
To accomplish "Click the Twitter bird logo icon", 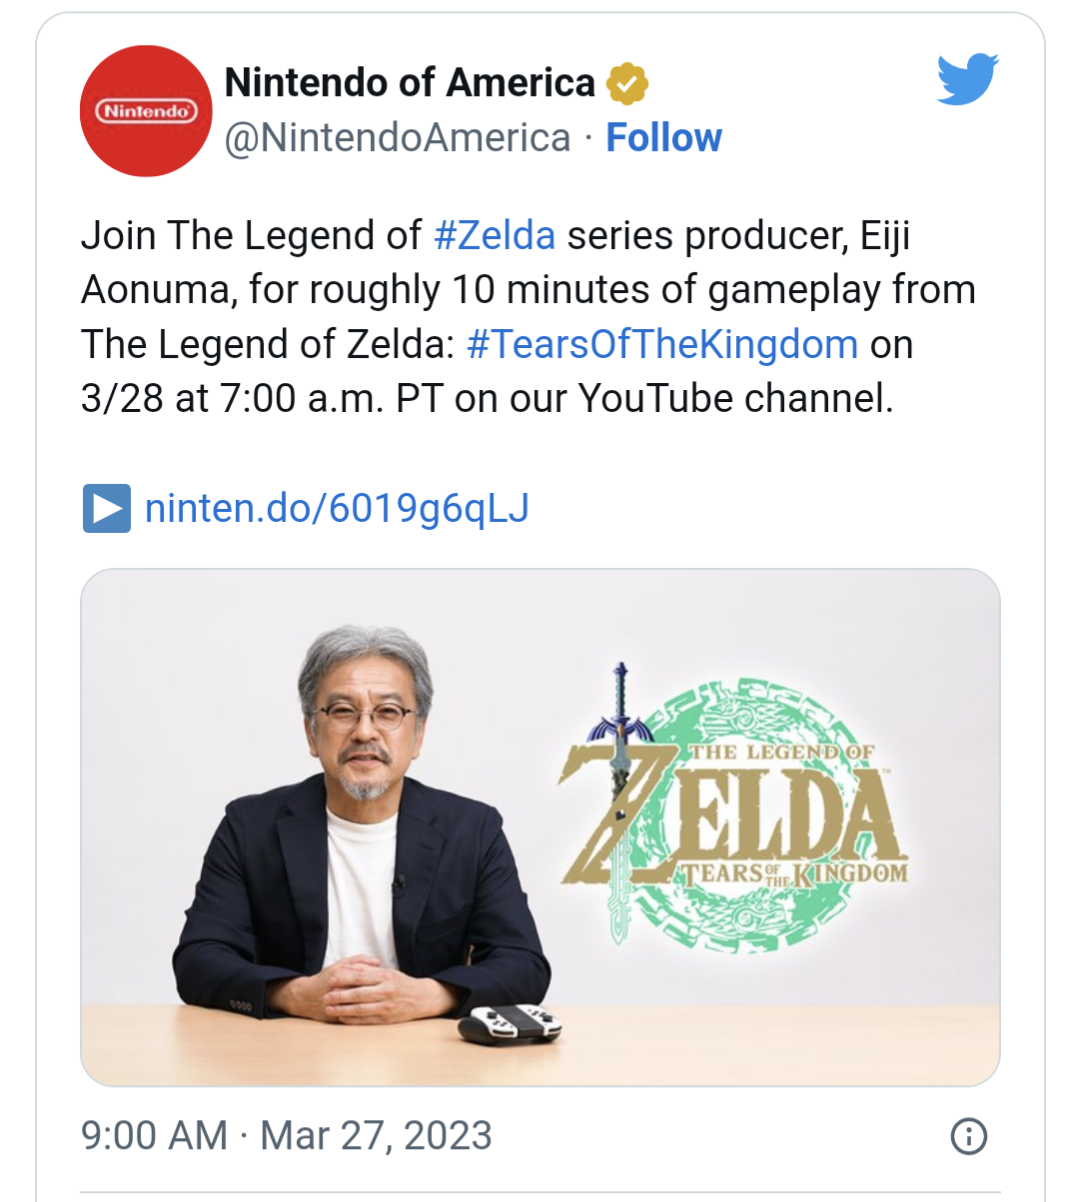I will (967, 80).
